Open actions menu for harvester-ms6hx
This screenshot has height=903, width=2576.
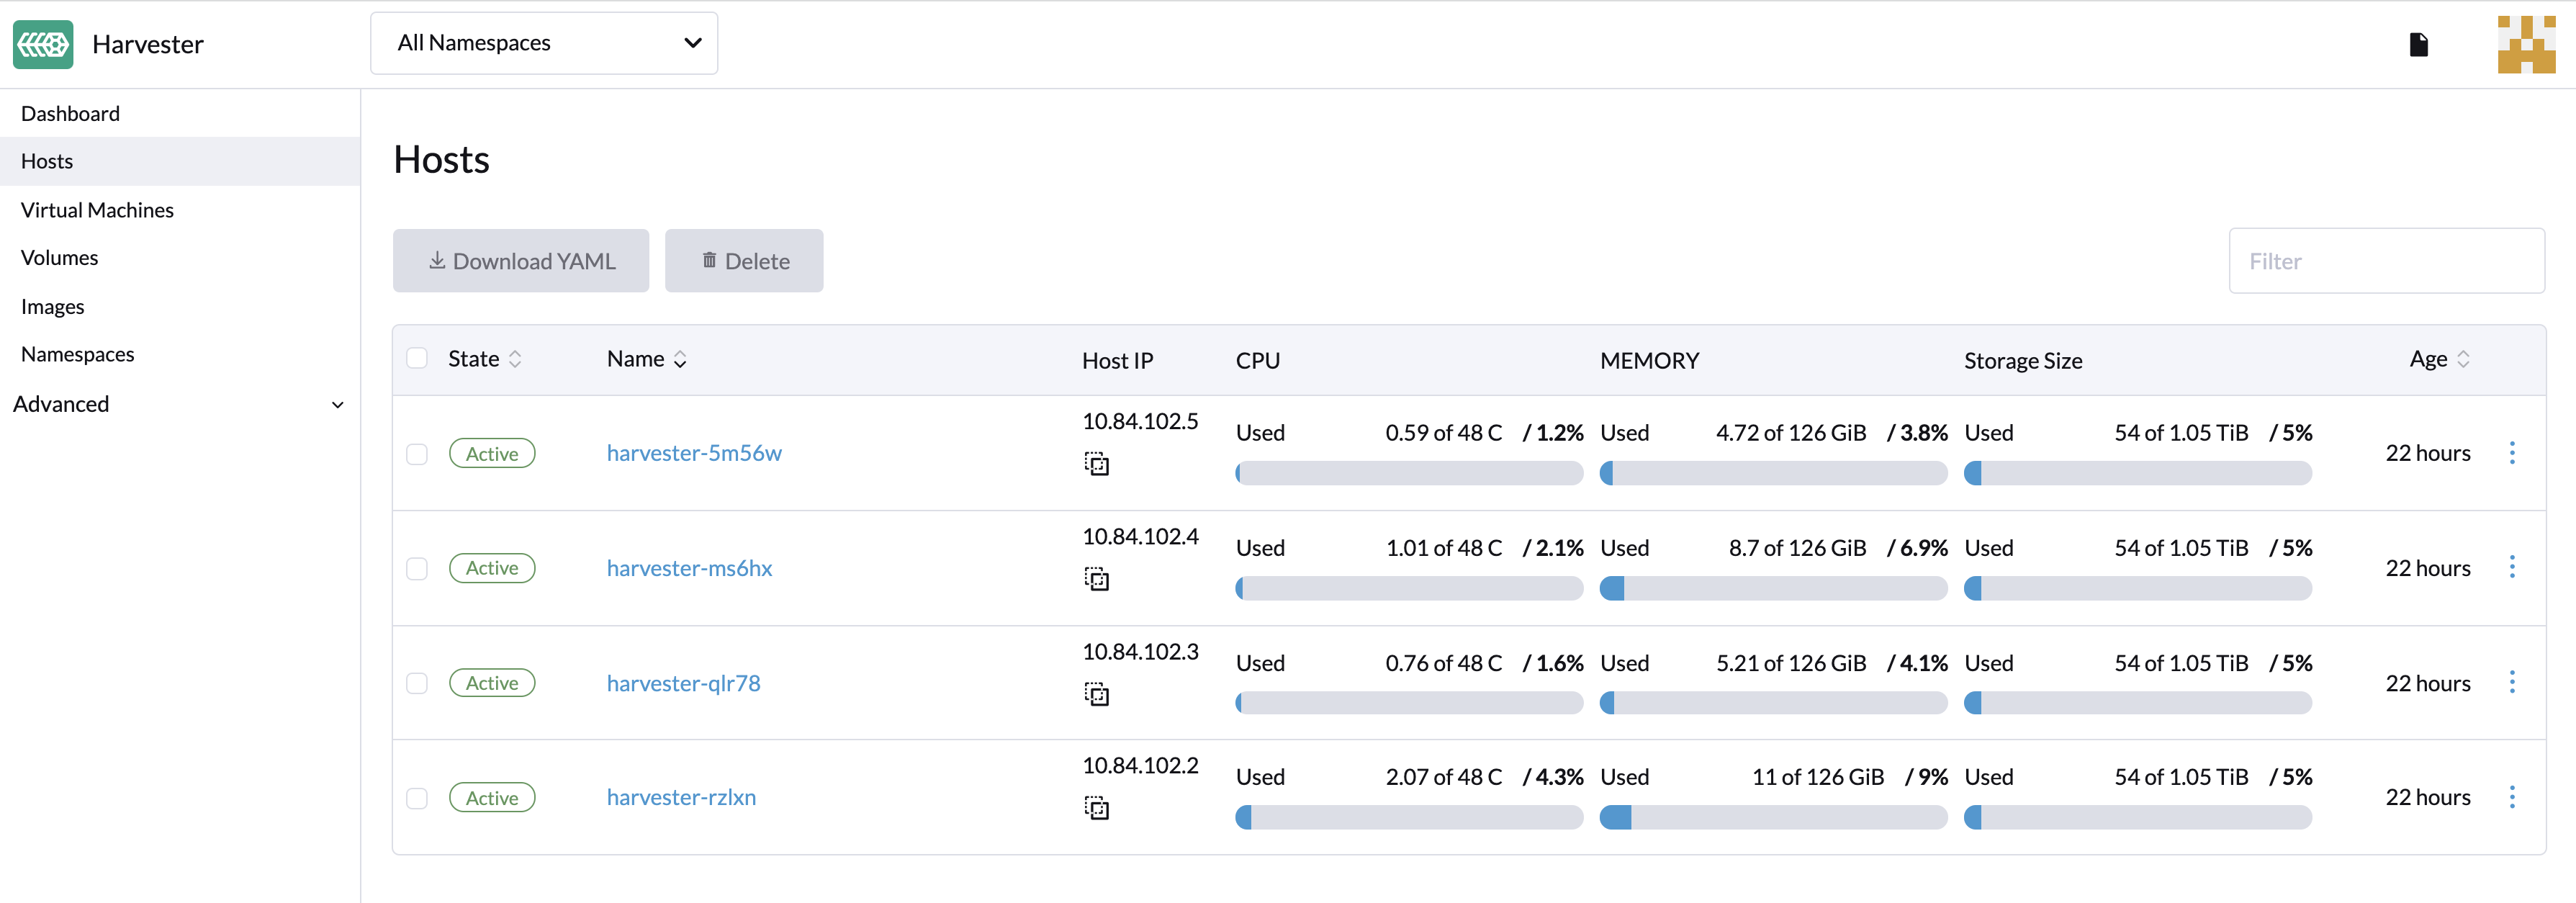(2512, 567)
